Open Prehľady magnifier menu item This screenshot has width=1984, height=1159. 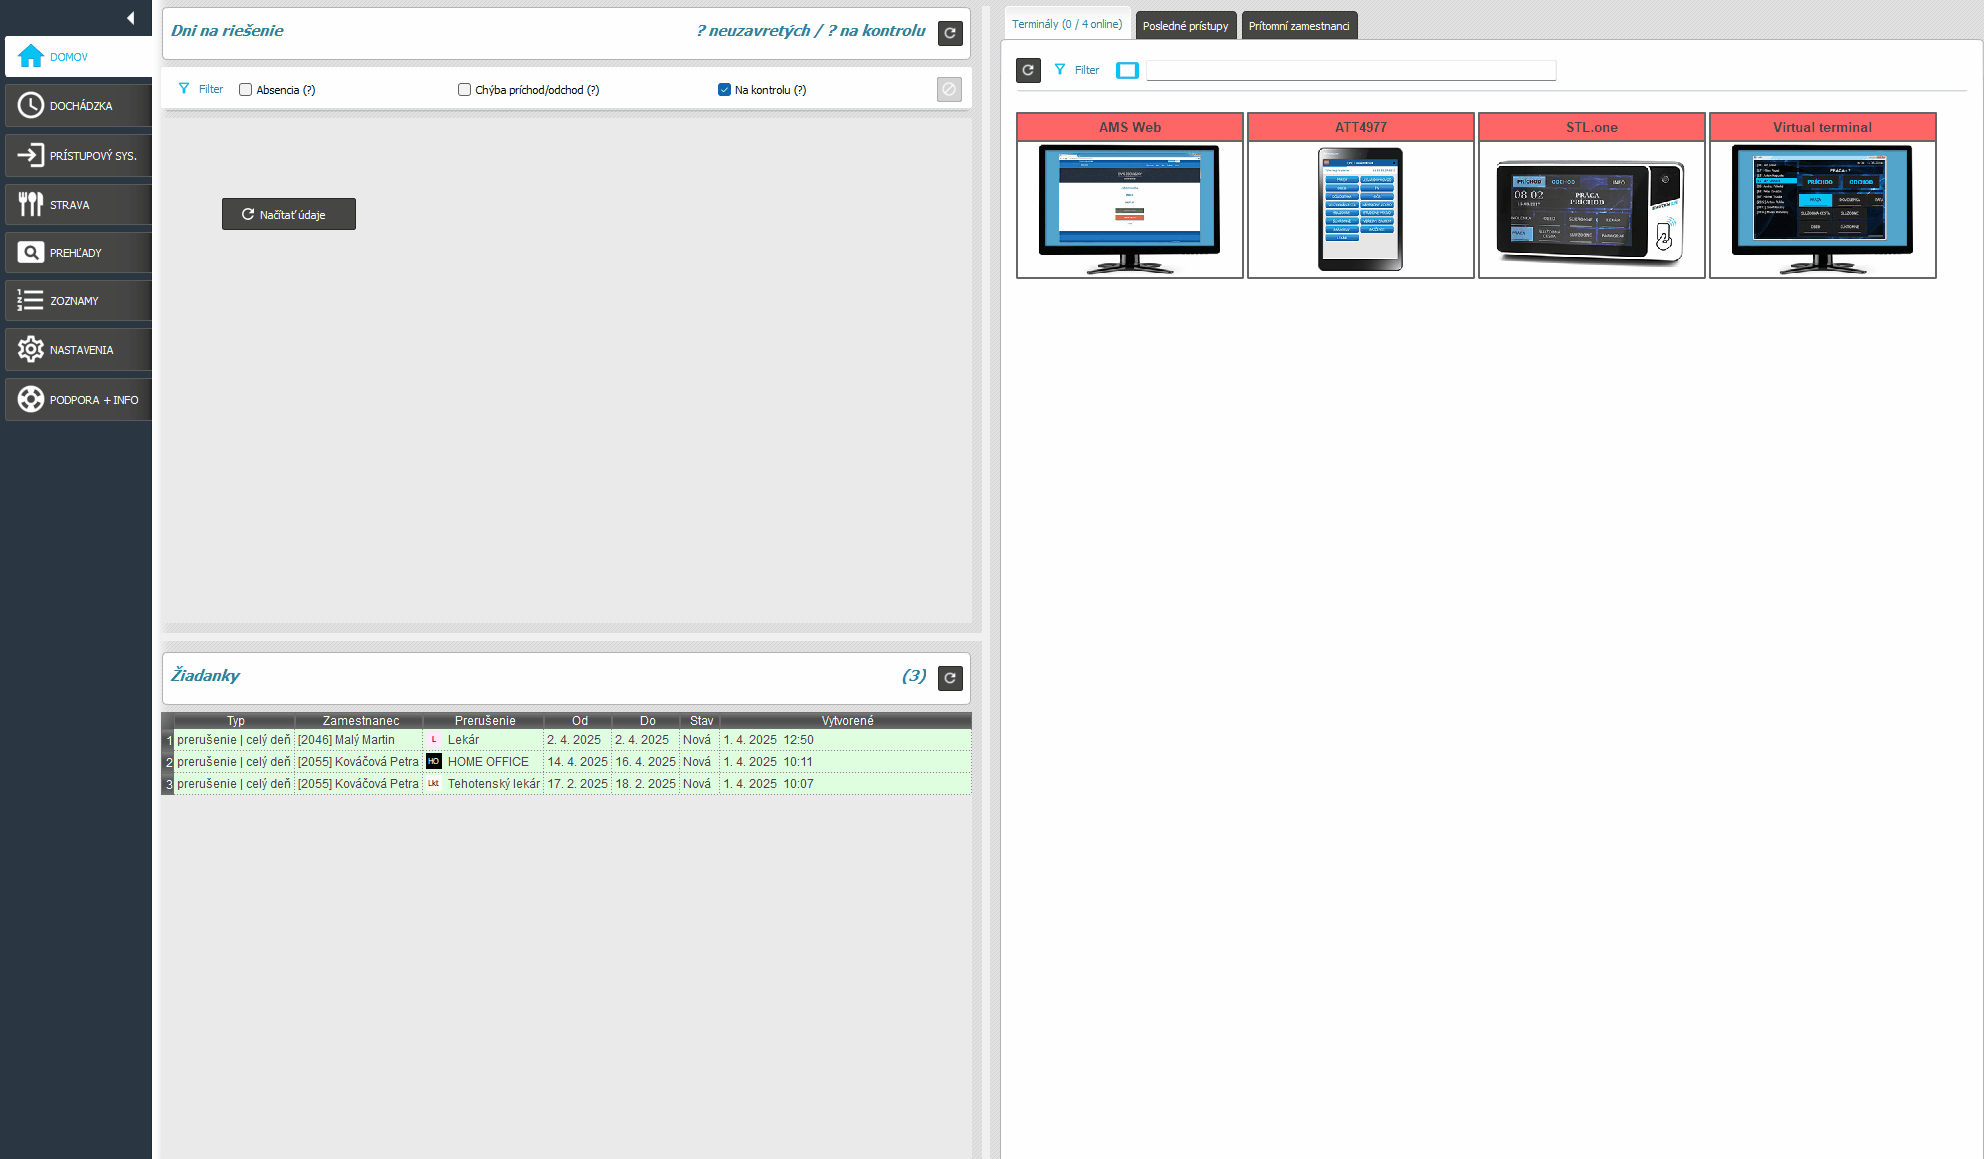[x=78, y=253]
